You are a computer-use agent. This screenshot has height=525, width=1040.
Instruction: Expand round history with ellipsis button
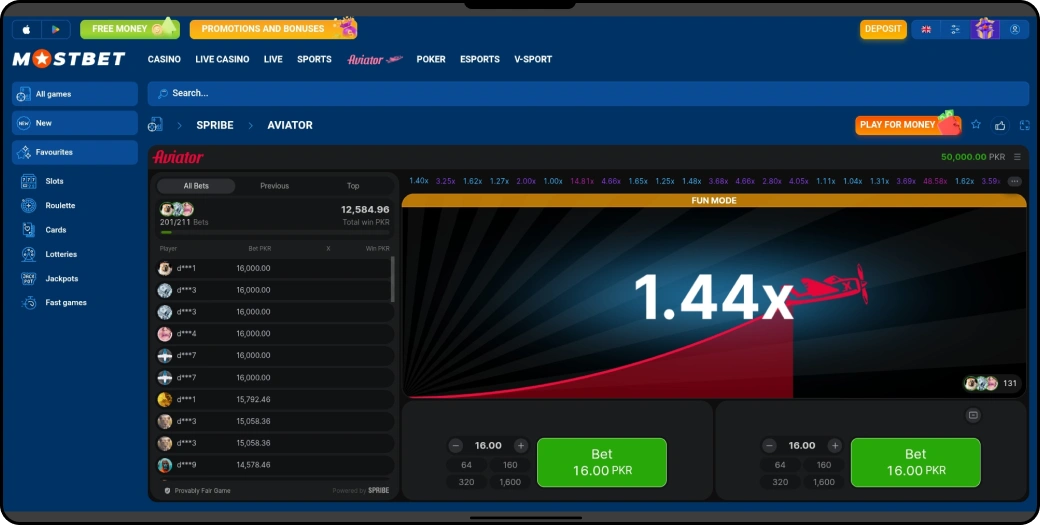1014,181
